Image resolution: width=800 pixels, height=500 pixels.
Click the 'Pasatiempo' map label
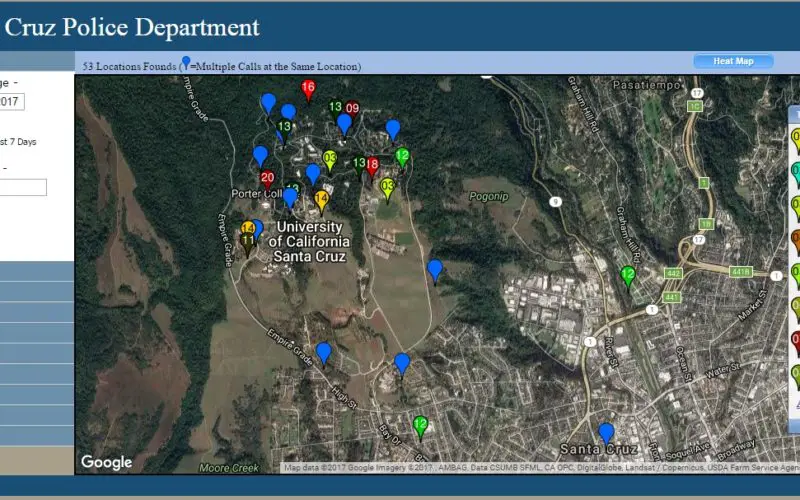click(646, 85)
